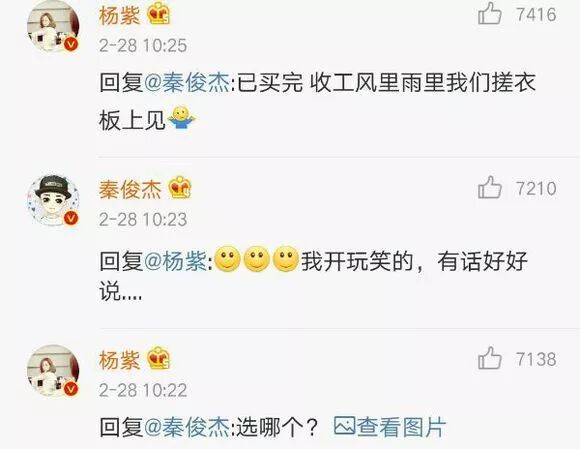
Task: Open username 杨紫 on the top comment
Action: tap(119, 16)
